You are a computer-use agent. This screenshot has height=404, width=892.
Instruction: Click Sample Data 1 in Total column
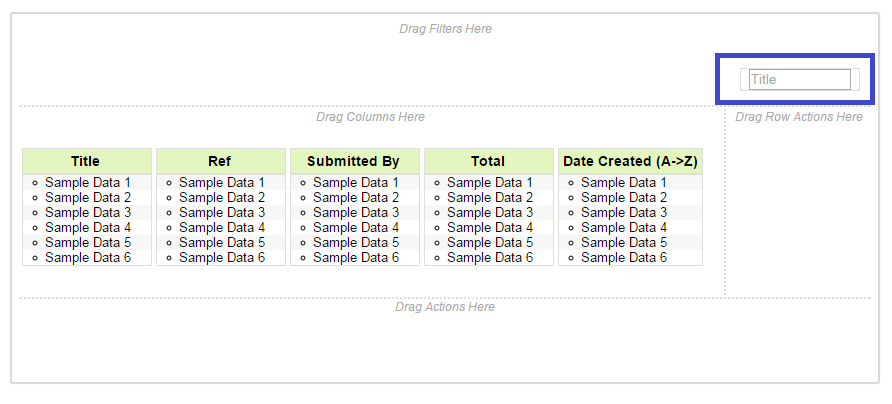coord(490,182)
